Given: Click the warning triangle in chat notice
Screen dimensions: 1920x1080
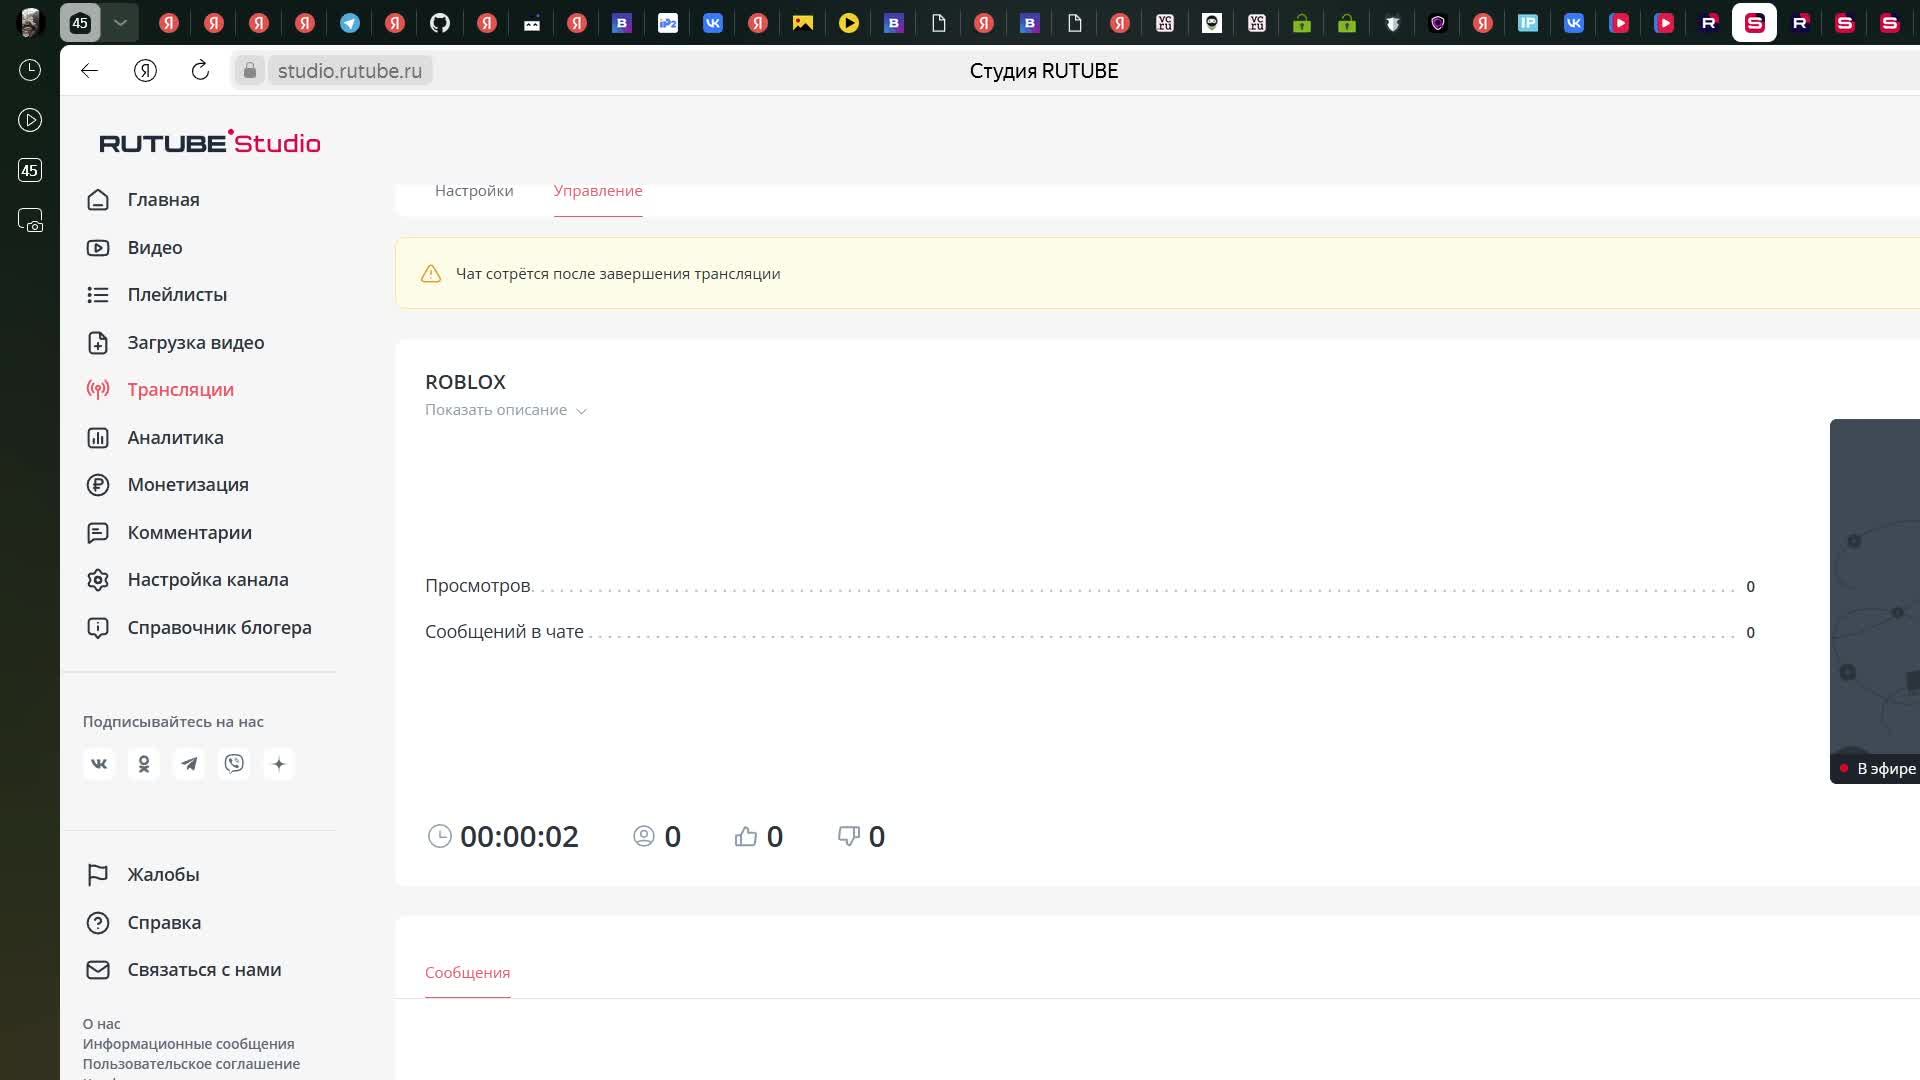Looking at the screenshot, I should 431,274.
